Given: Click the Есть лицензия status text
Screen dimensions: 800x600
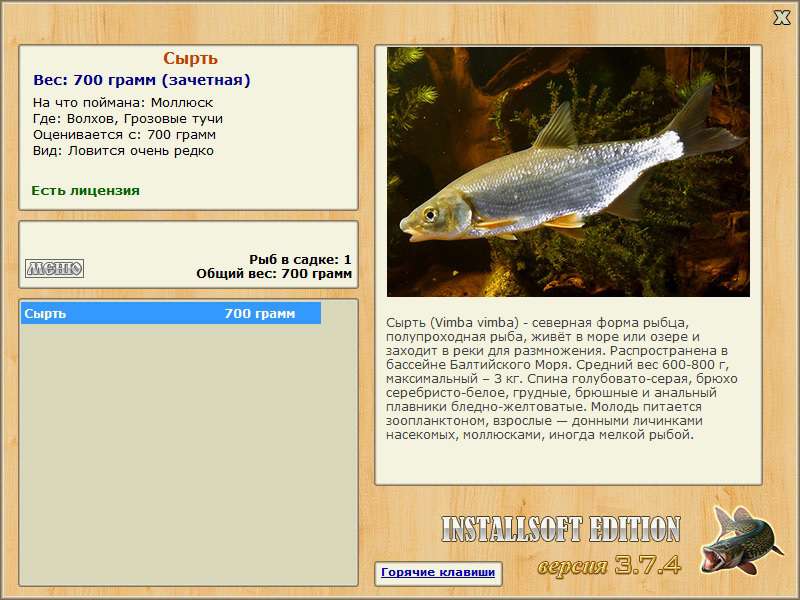Looking at the screenshot, I should (x=86, y=191).
